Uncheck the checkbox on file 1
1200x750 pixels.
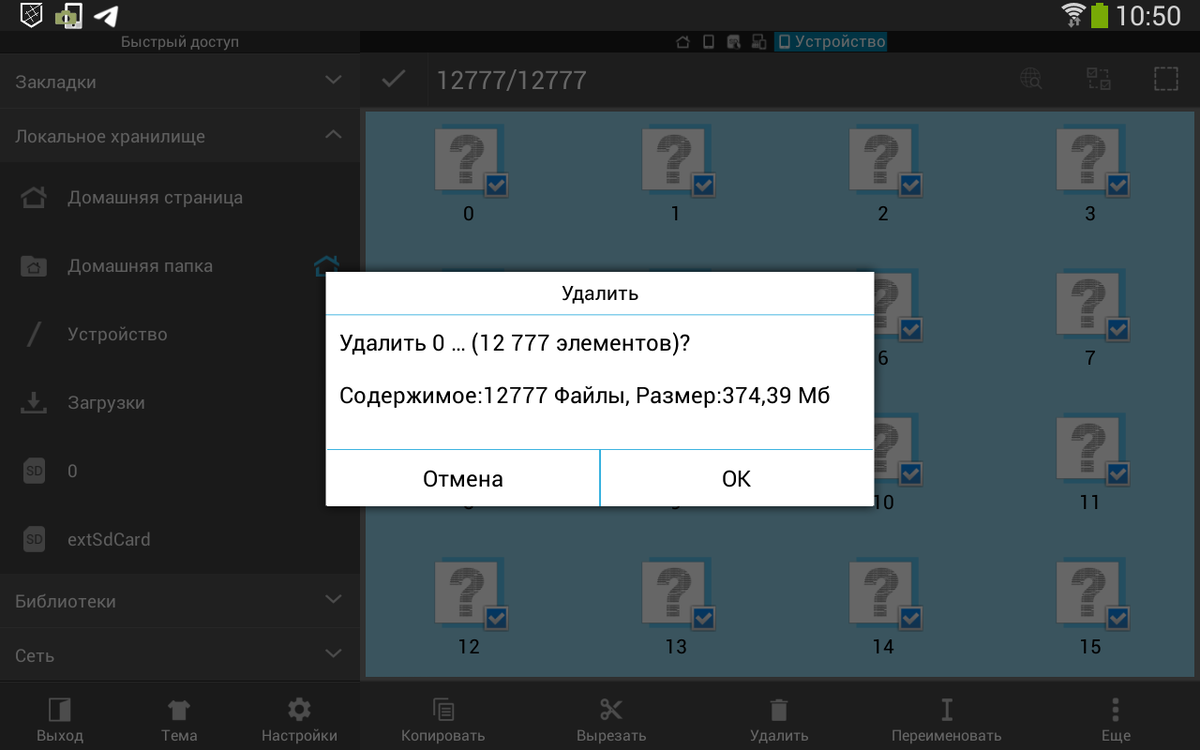click(703, 184)
